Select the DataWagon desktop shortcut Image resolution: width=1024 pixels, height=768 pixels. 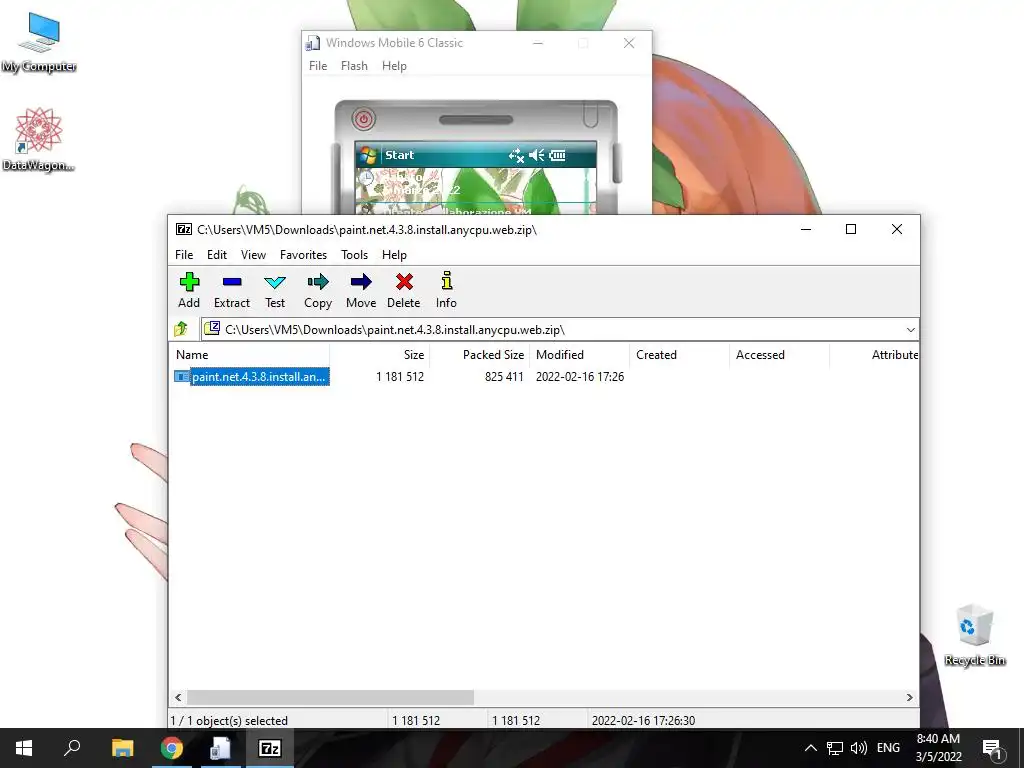coord(39,139)
